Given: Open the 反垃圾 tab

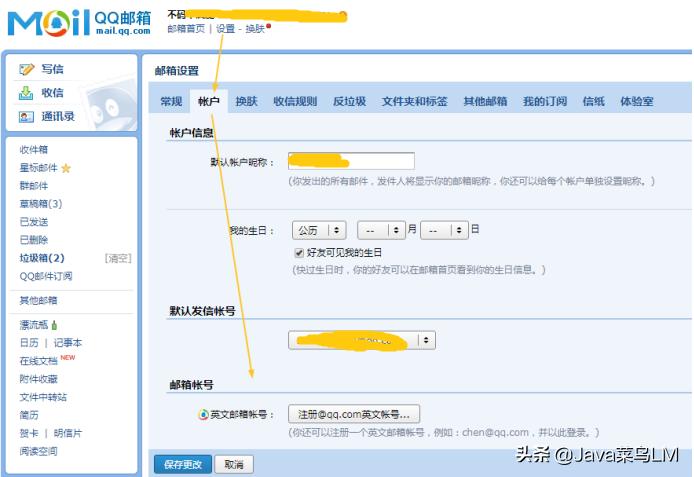Looking at the screenshot, I should (x=350, y=101).
